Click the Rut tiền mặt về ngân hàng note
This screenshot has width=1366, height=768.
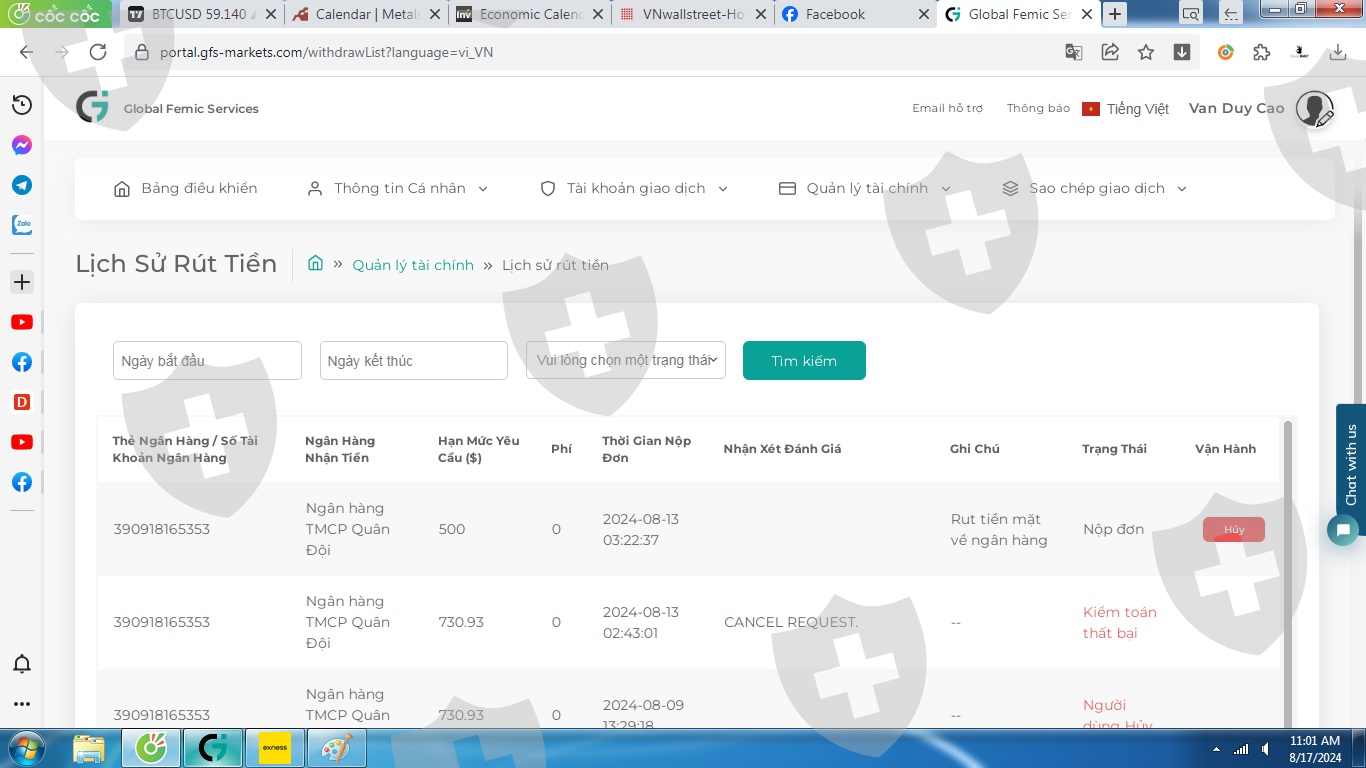999,529
